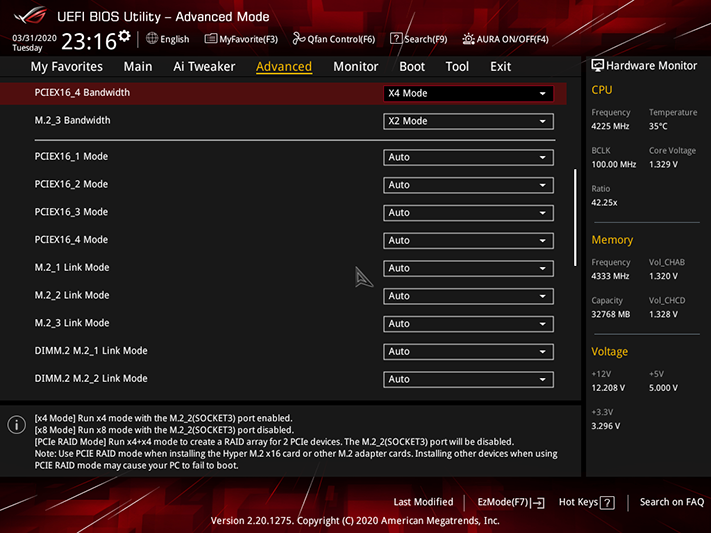This screenshot has width=711, height=533.
Task: Click the EzMode exit arrow icon
Action: [538, 503]
